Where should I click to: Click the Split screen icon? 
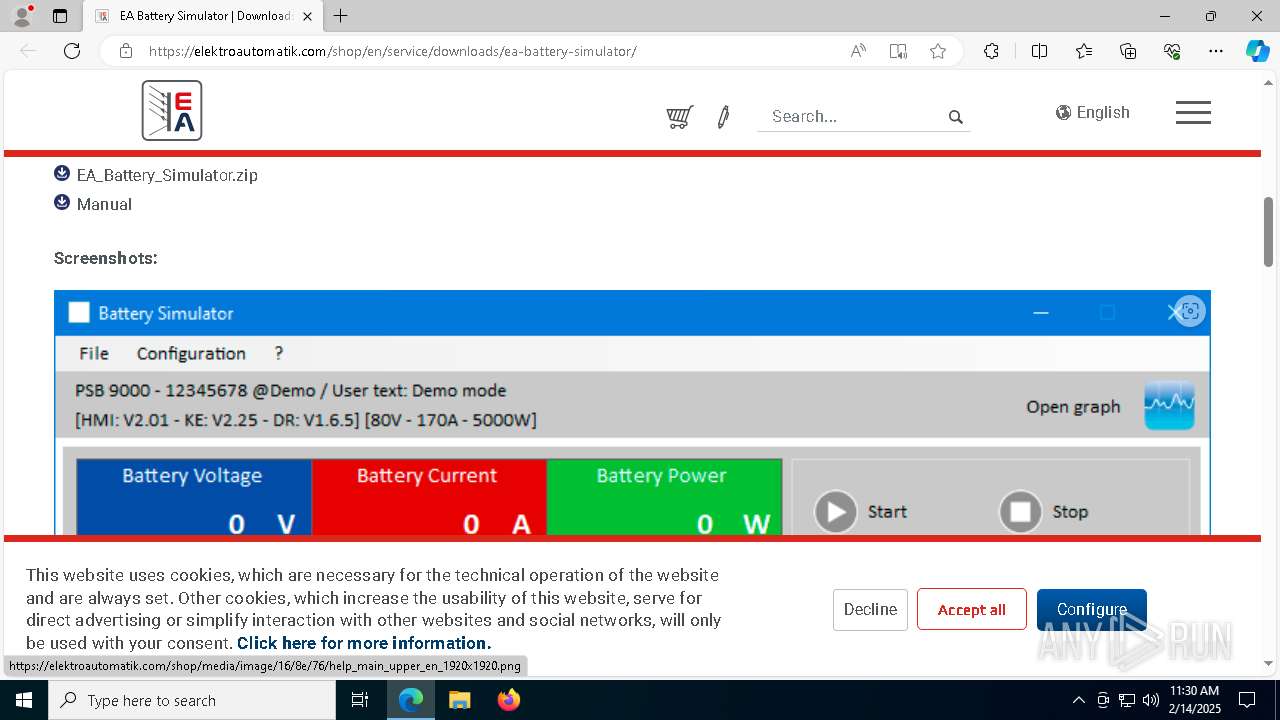[1039, 51]
